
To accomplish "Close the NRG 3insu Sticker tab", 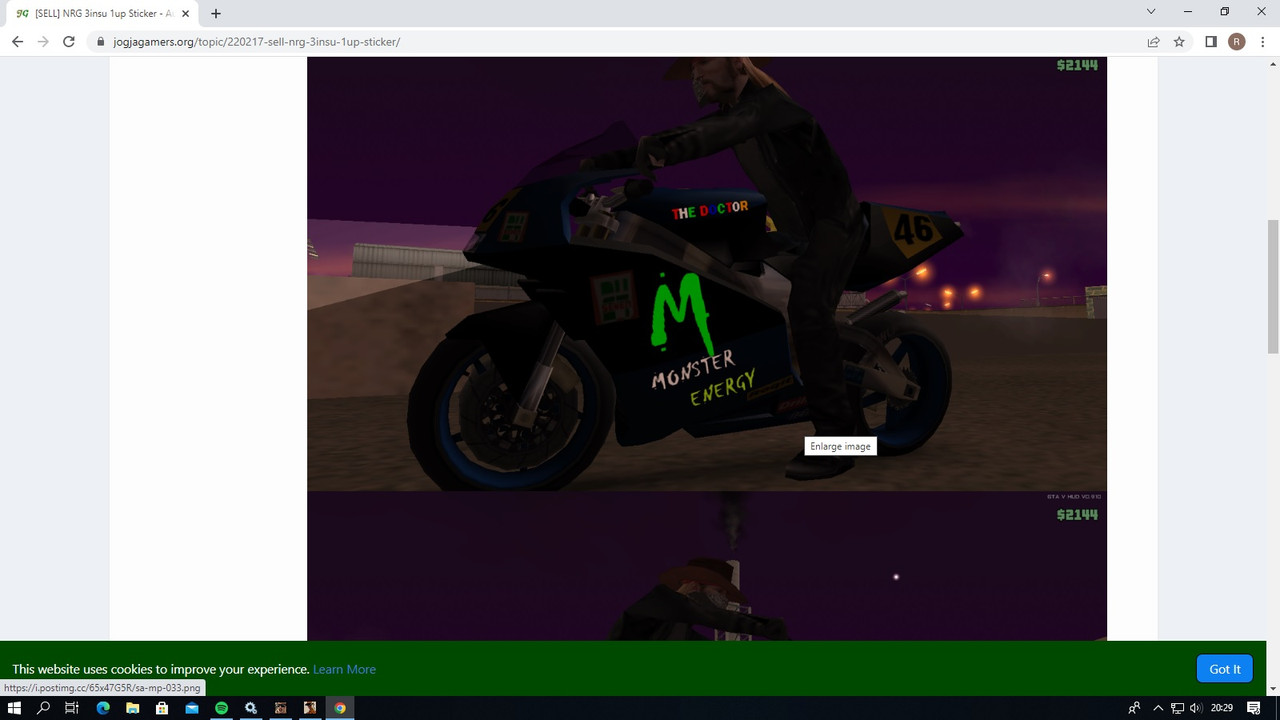I will point(185,13).
